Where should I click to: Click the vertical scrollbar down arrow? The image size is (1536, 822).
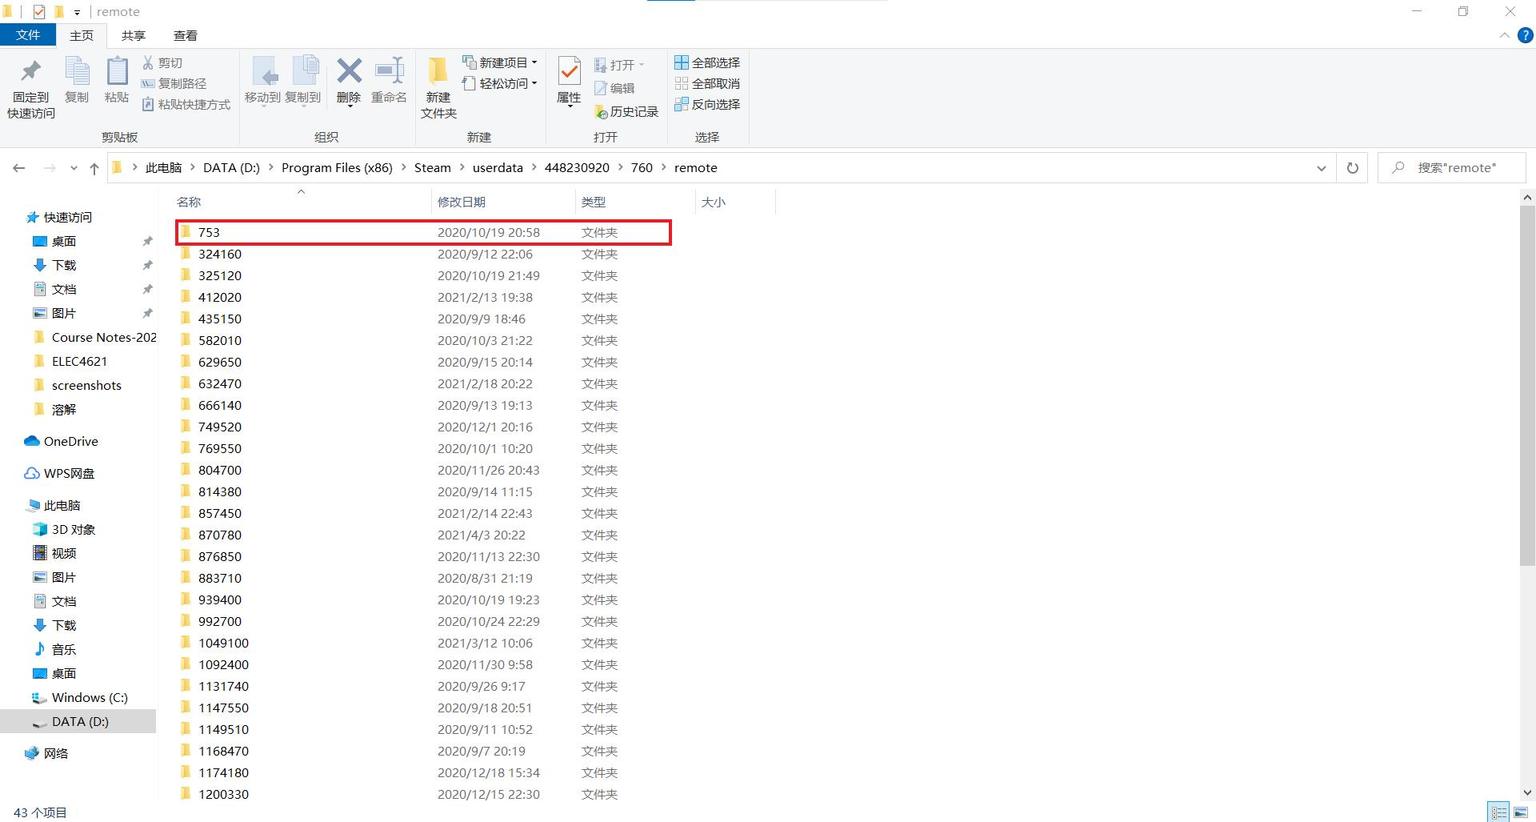click(1527, 792)
